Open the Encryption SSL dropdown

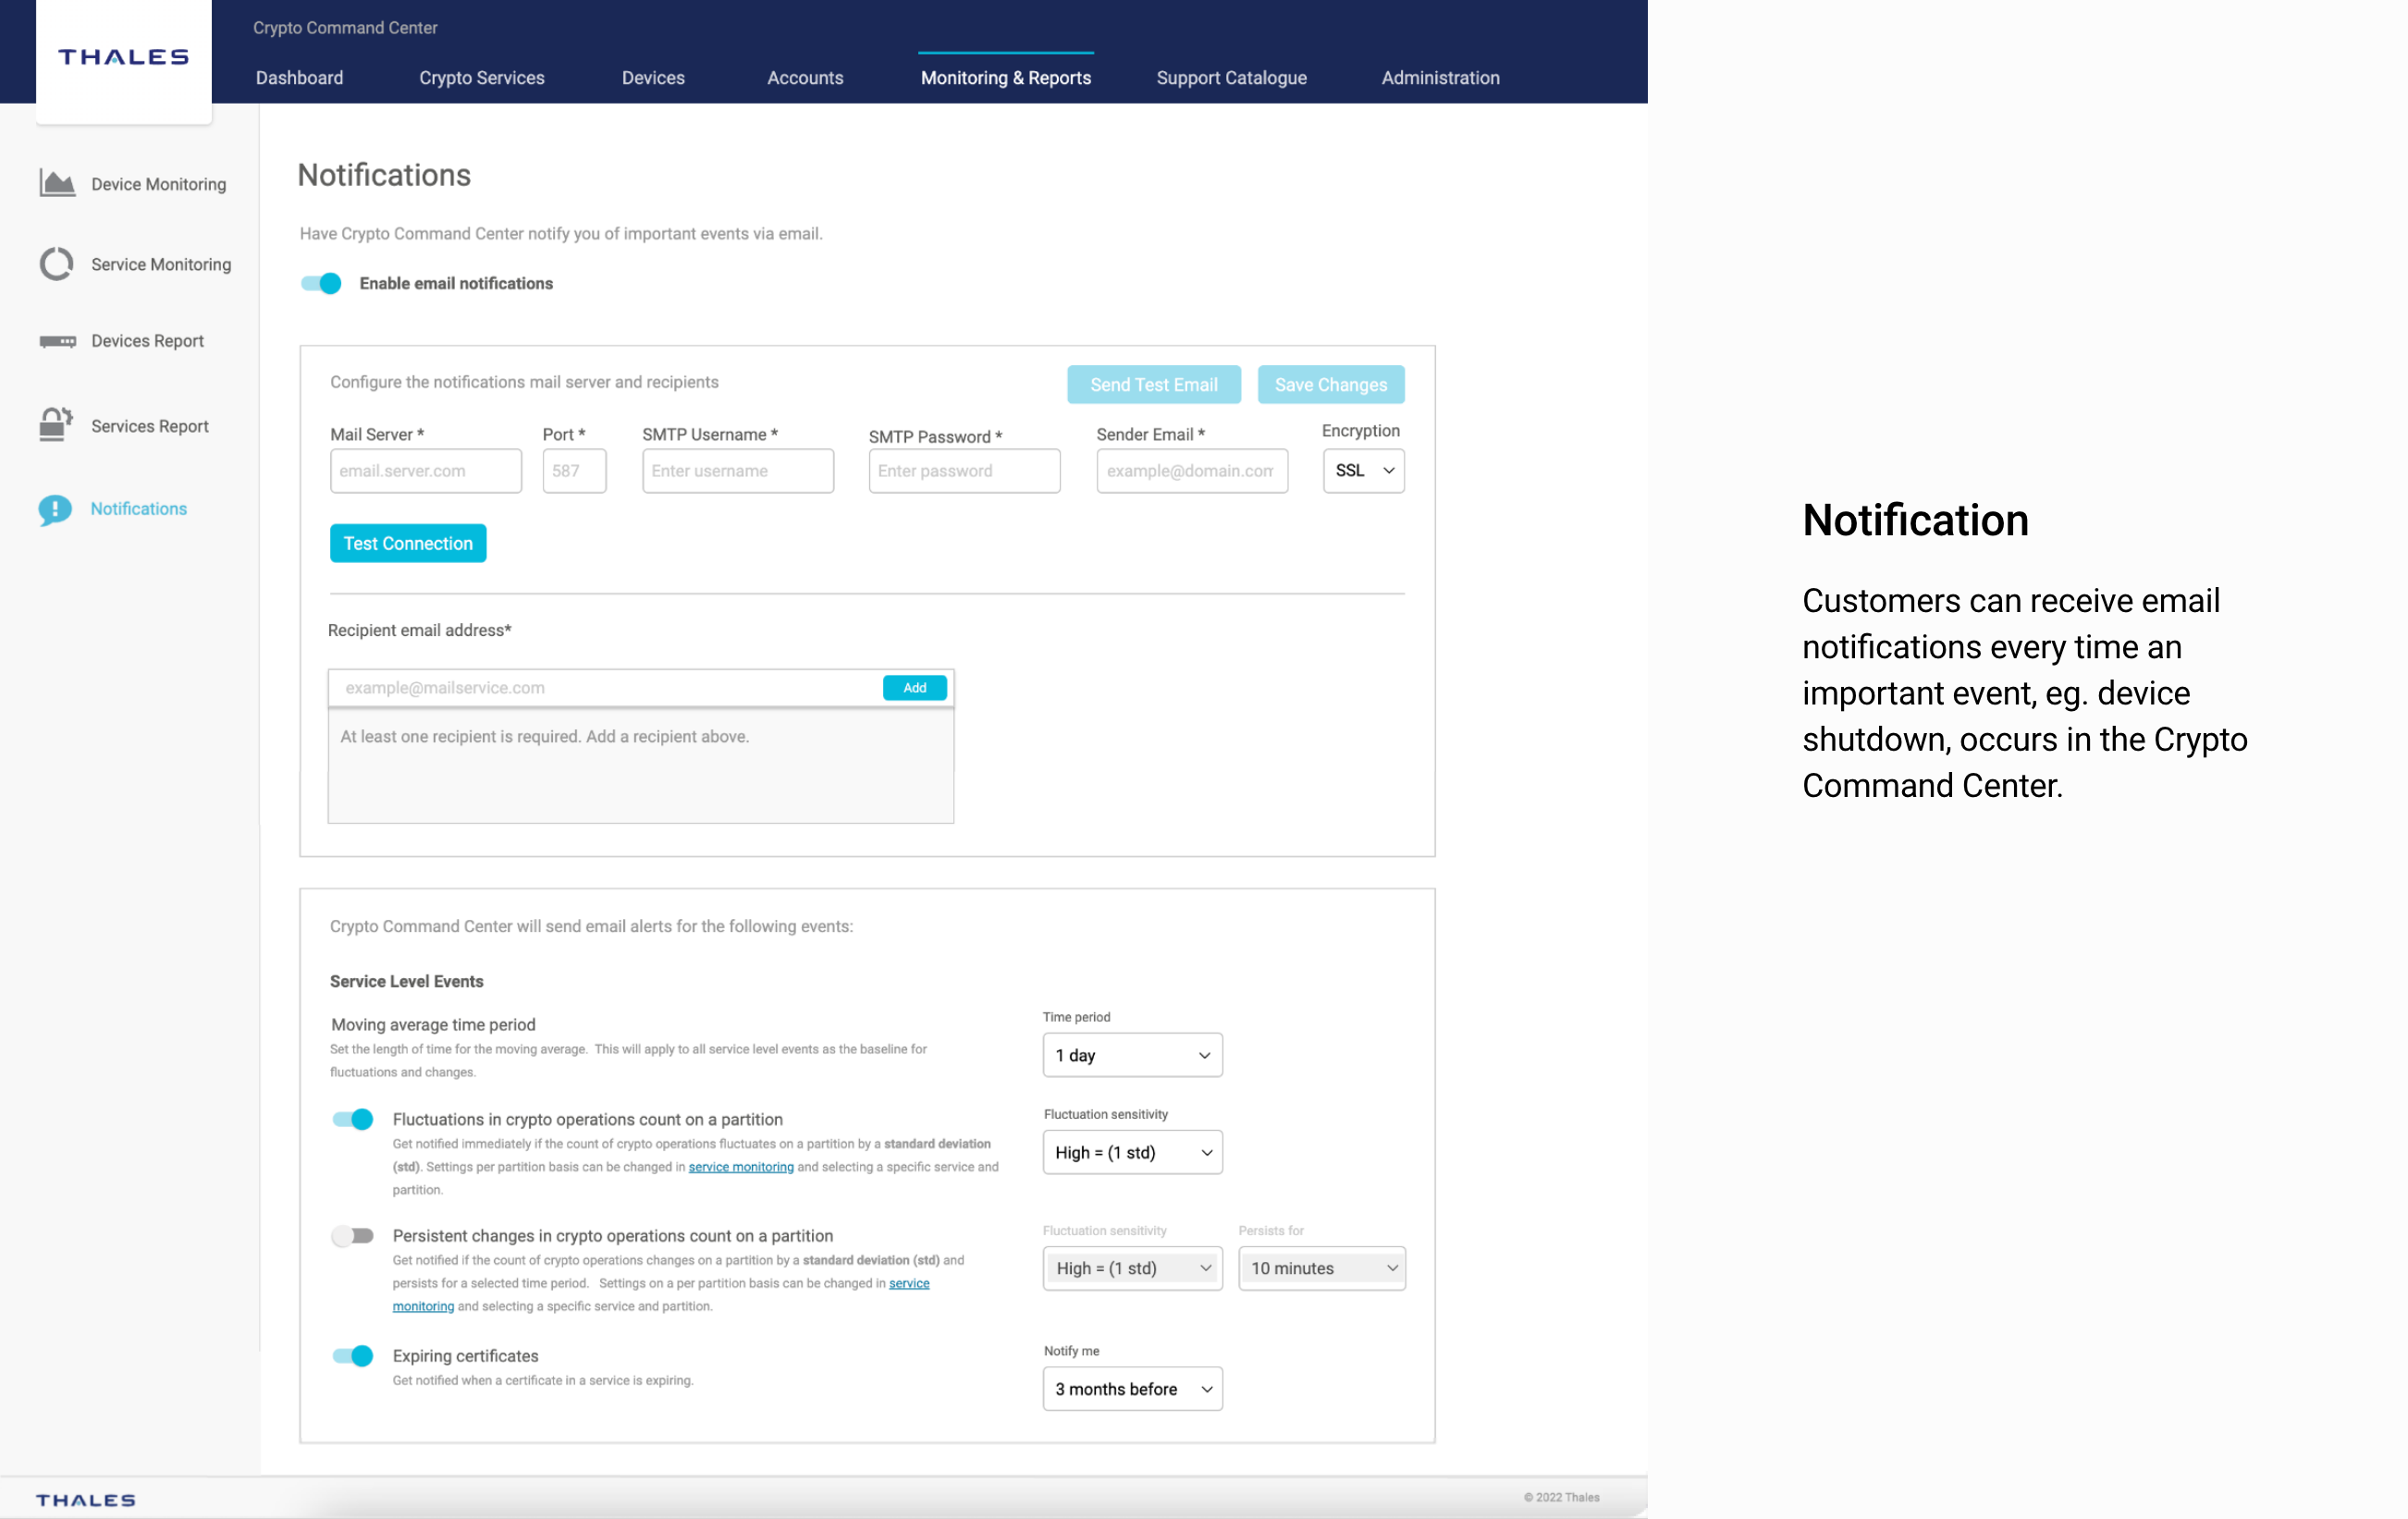1363,470
